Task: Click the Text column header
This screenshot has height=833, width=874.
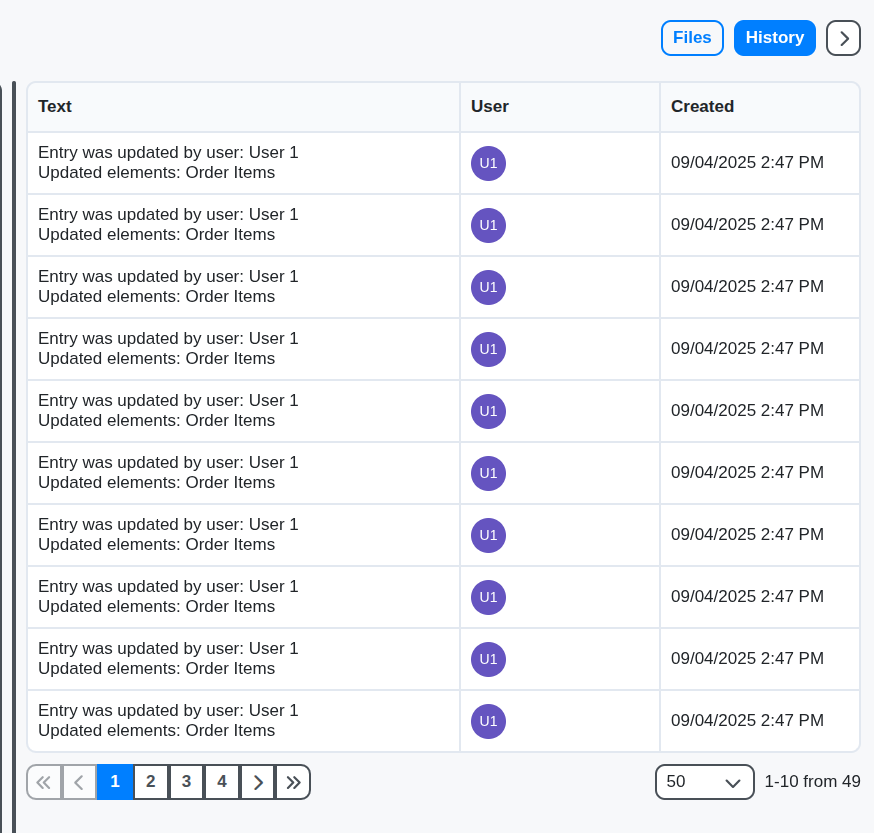Action: tap(55, 106)
